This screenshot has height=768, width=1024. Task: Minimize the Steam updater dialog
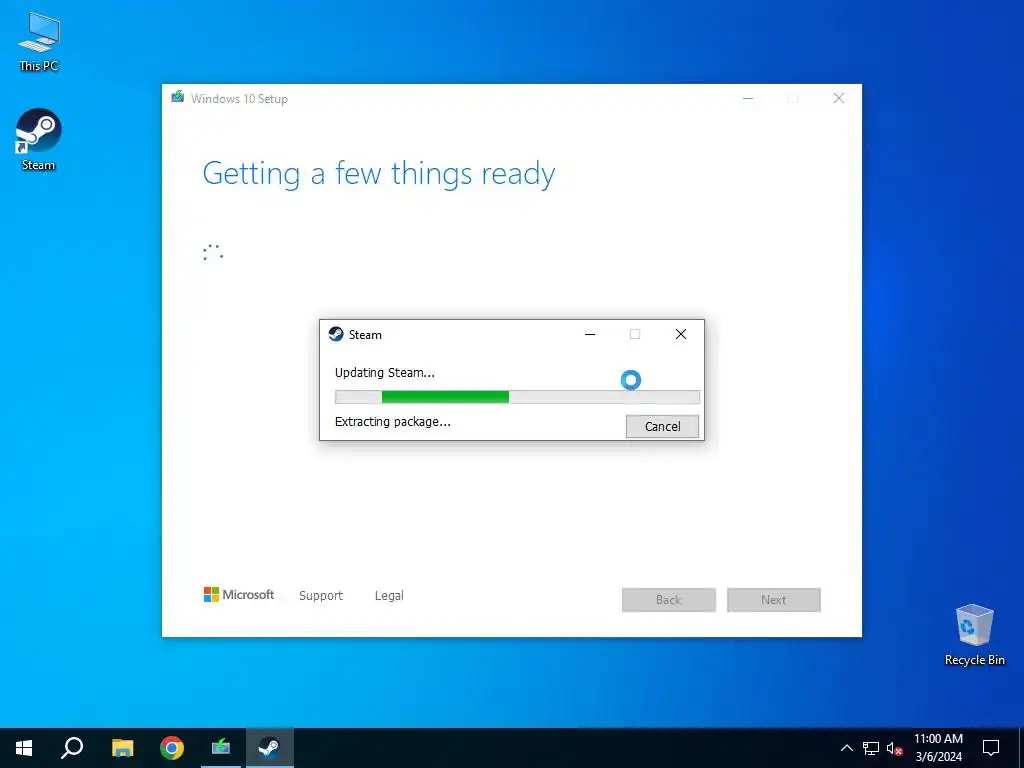pos(590,334)
